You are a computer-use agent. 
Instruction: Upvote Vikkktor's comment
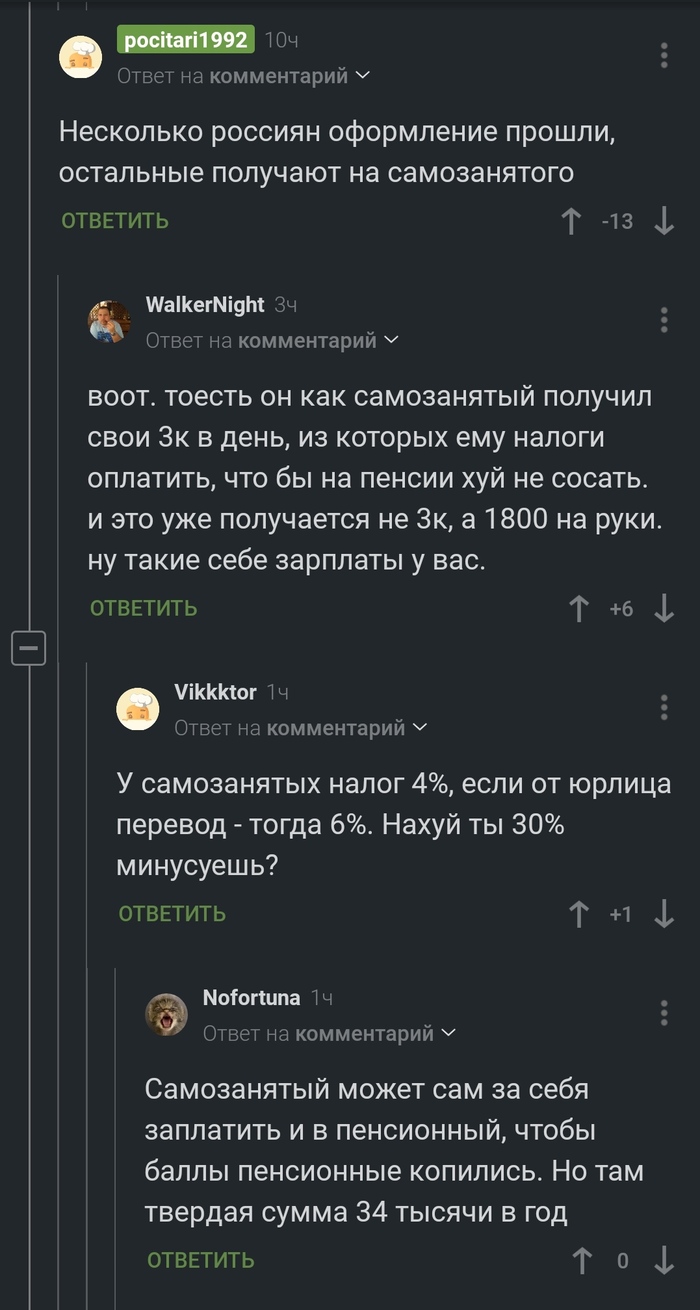579,914
